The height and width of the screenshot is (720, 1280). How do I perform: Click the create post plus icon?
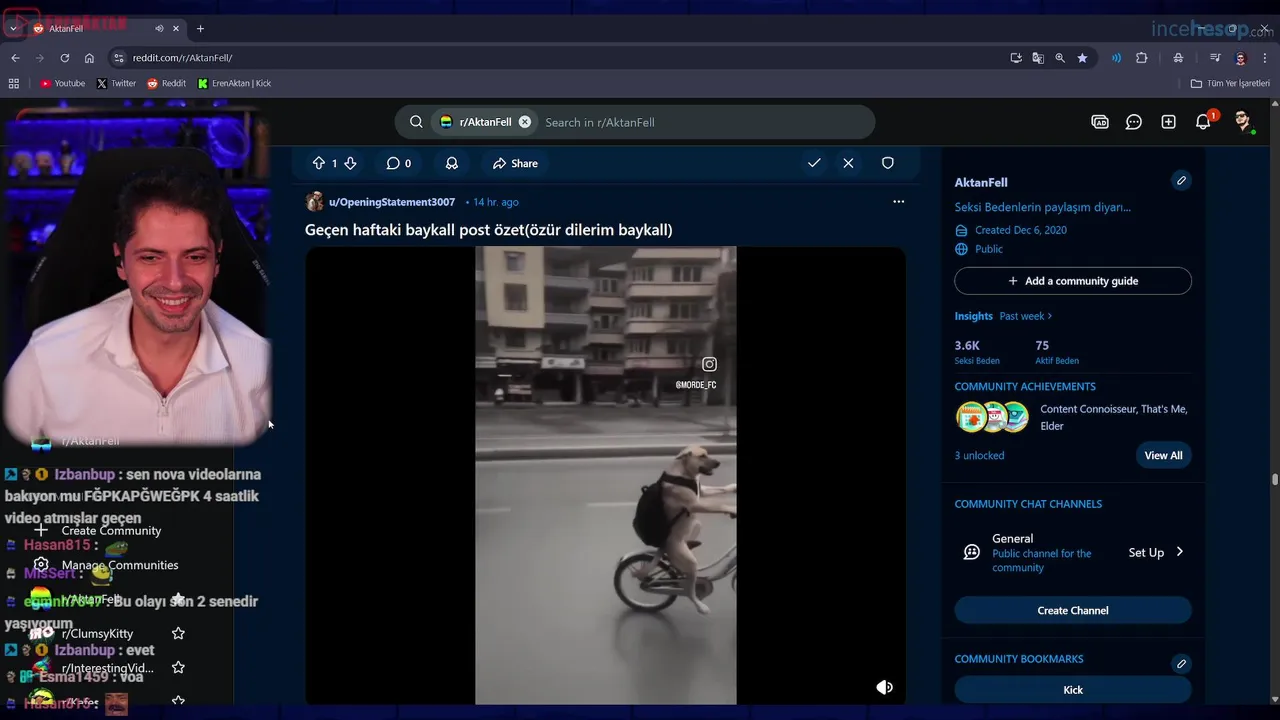coord(1168,122)
